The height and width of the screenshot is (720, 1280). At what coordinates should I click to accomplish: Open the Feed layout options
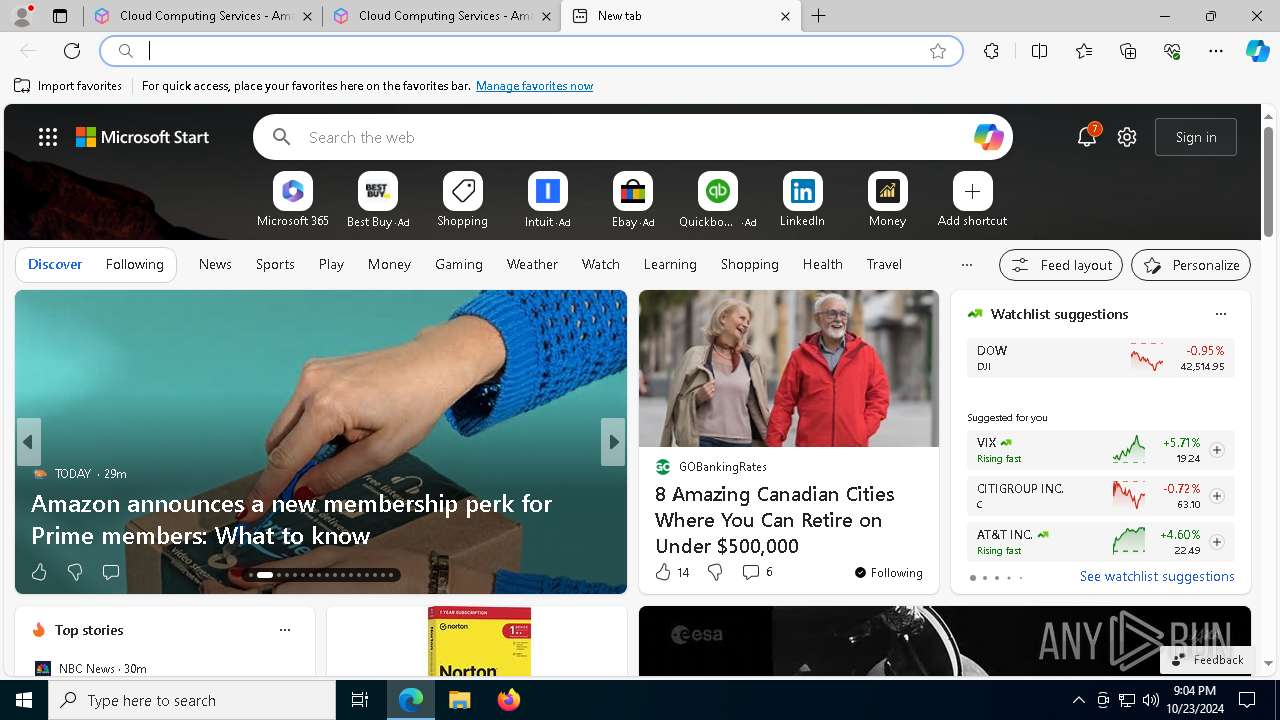[1061, 265]
